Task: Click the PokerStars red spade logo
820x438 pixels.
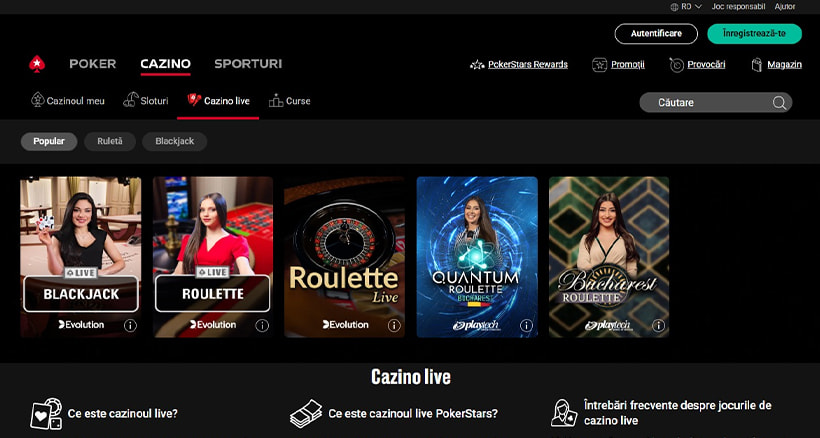Action: [37, 64]
